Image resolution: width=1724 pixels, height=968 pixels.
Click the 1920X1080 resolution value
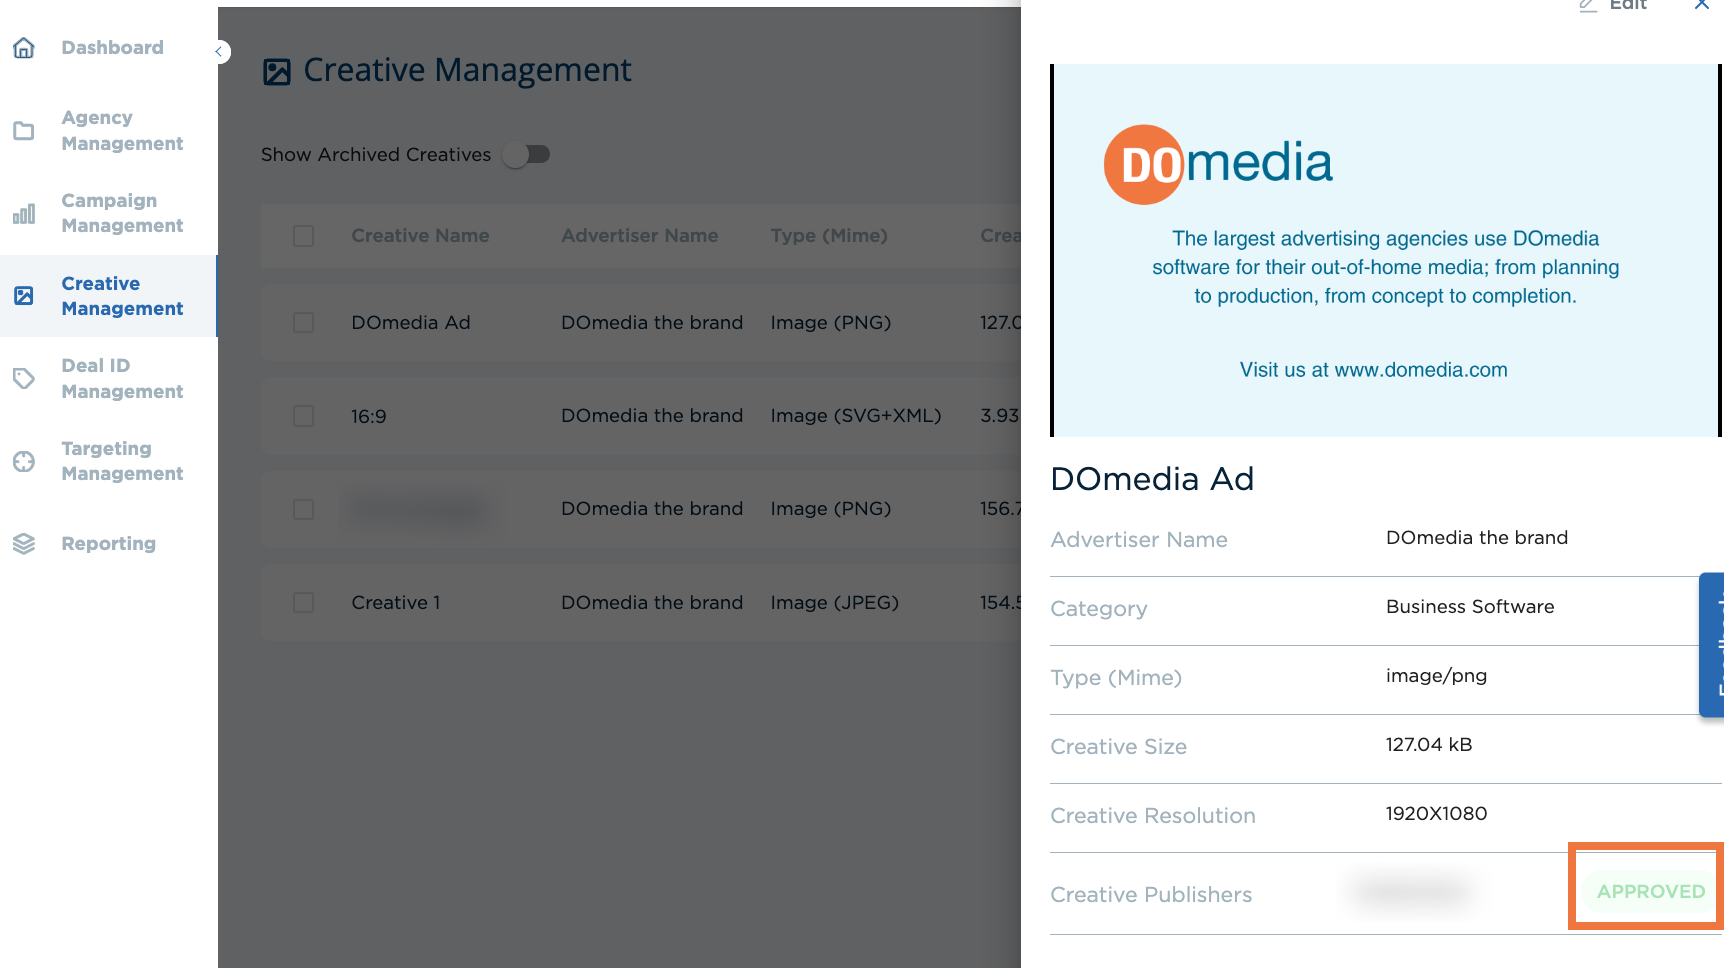tap(1437, 814)
